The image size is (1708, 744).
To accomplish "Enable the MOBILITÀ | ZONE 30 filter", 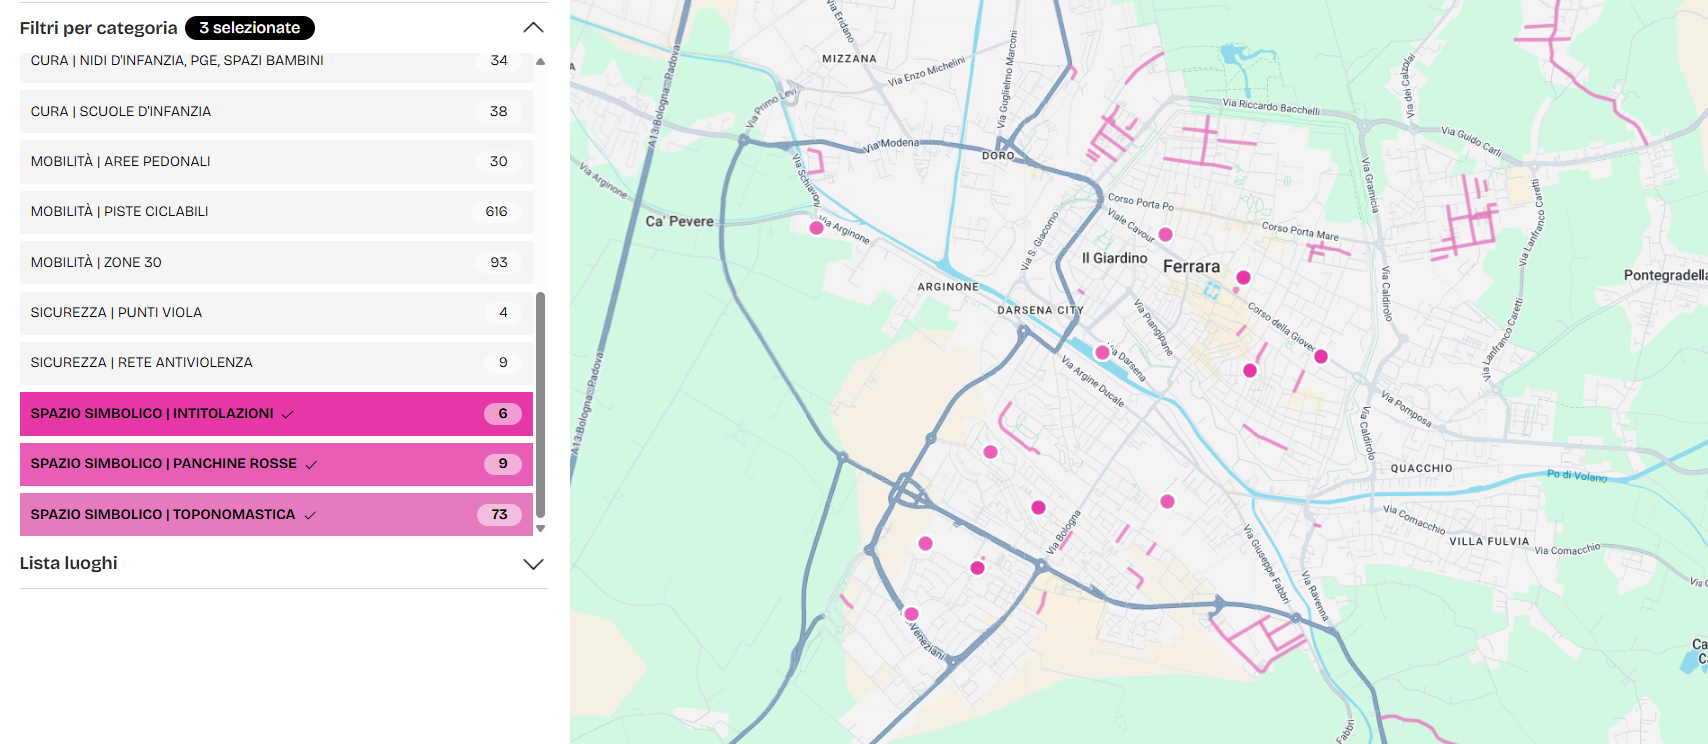I will click(276, 262).
